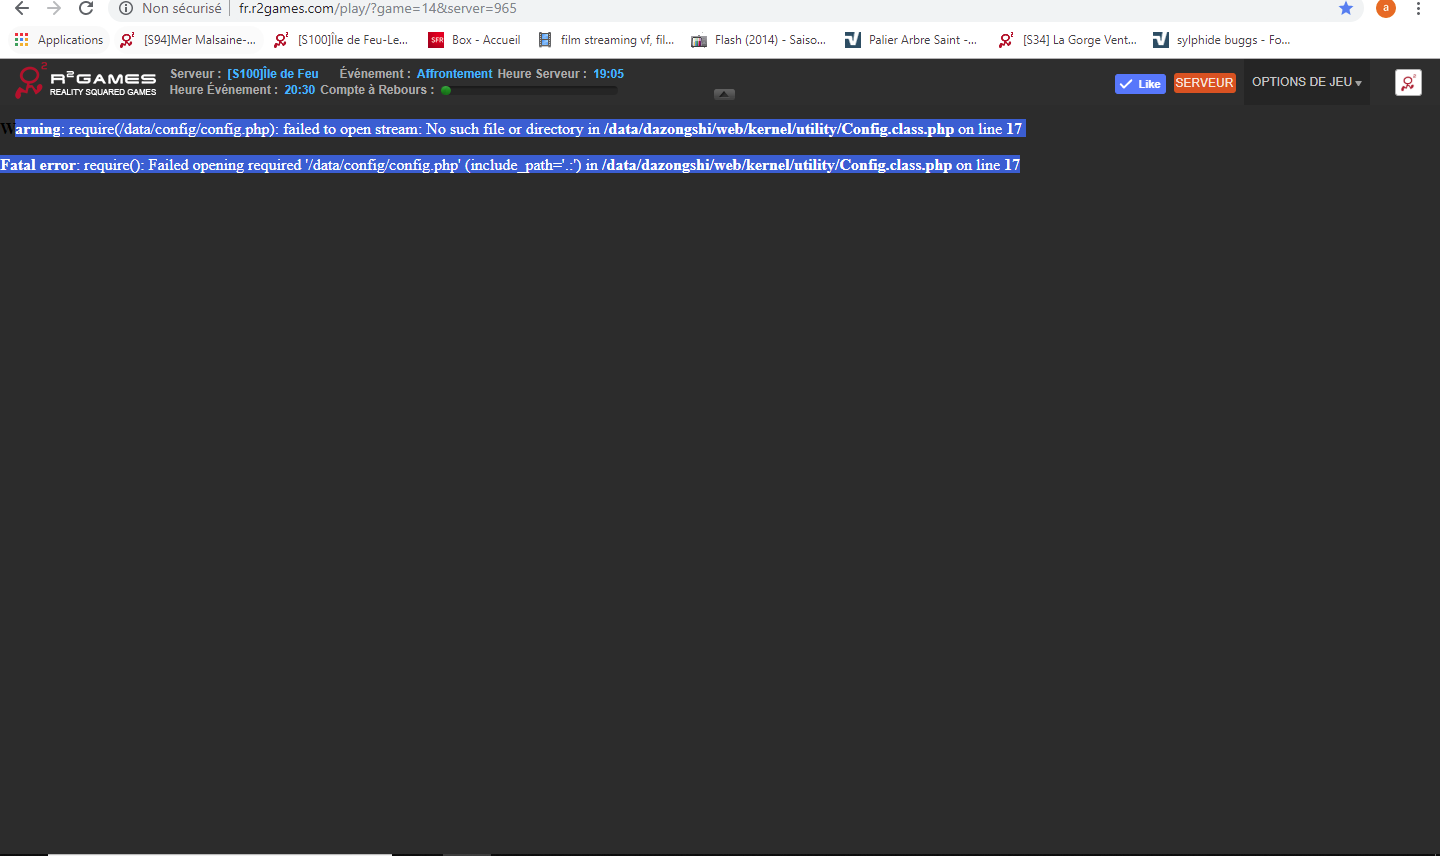Open the film streaming vf bookmark
Viewport: 1440px width, 856px height.
pyautogui.click(x=606, y=40)
